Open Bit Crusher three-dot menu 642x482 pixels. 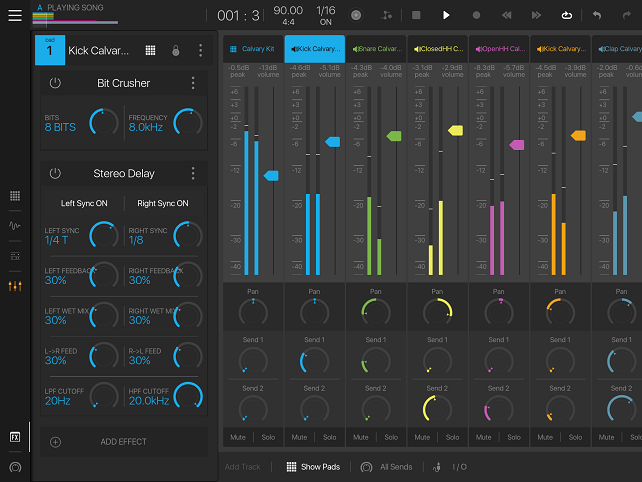[193, 83]
